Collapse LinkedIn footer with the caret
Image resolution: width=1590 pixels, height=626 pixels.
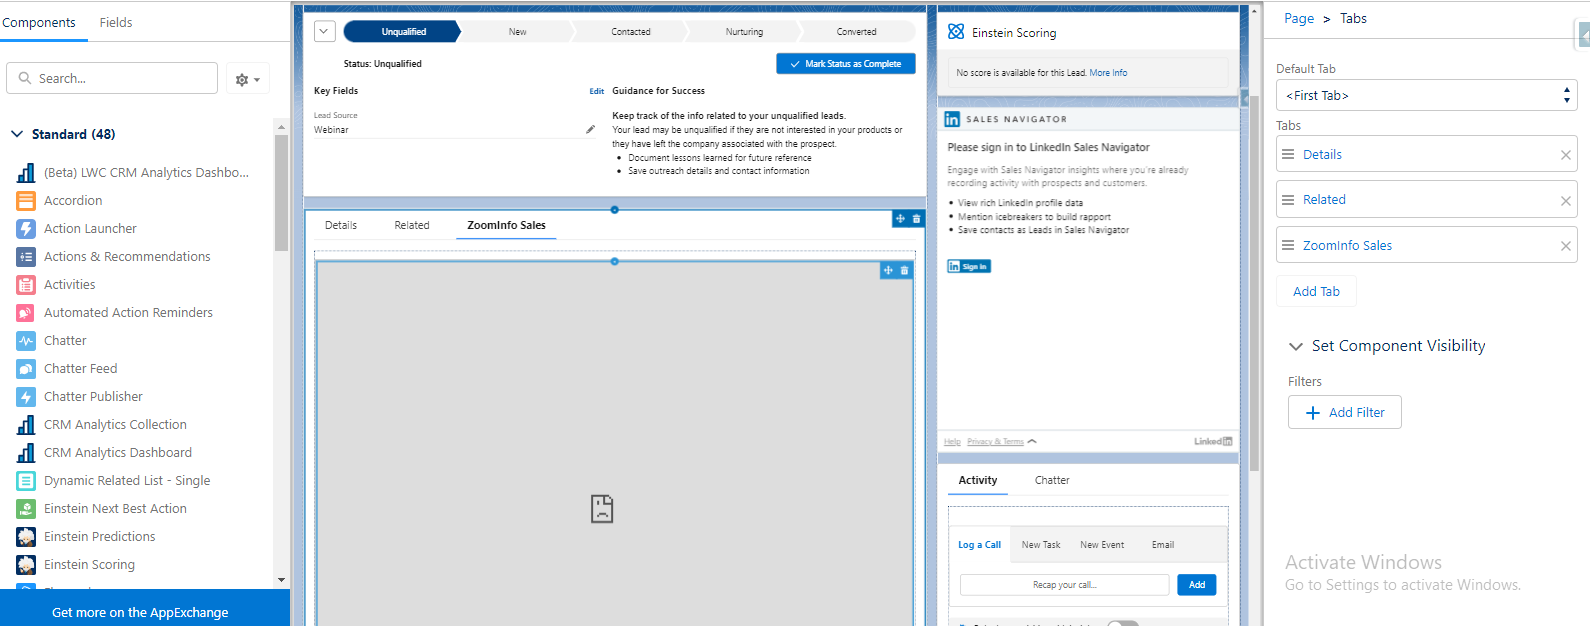tap(1032, 441)
